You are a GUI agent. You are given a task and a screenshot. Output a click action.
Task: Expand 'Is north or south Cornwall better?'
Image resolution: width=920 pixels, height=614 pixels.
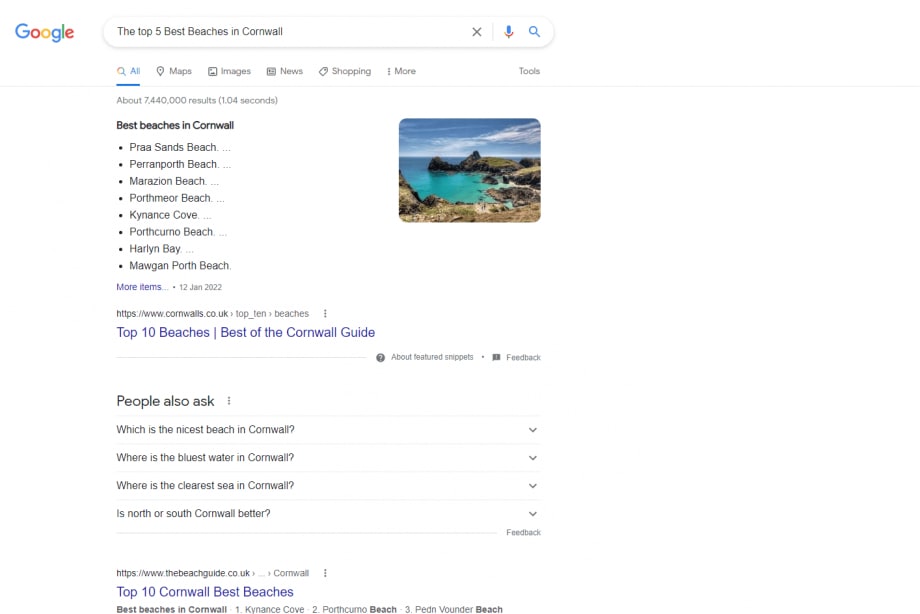point(531,513)
